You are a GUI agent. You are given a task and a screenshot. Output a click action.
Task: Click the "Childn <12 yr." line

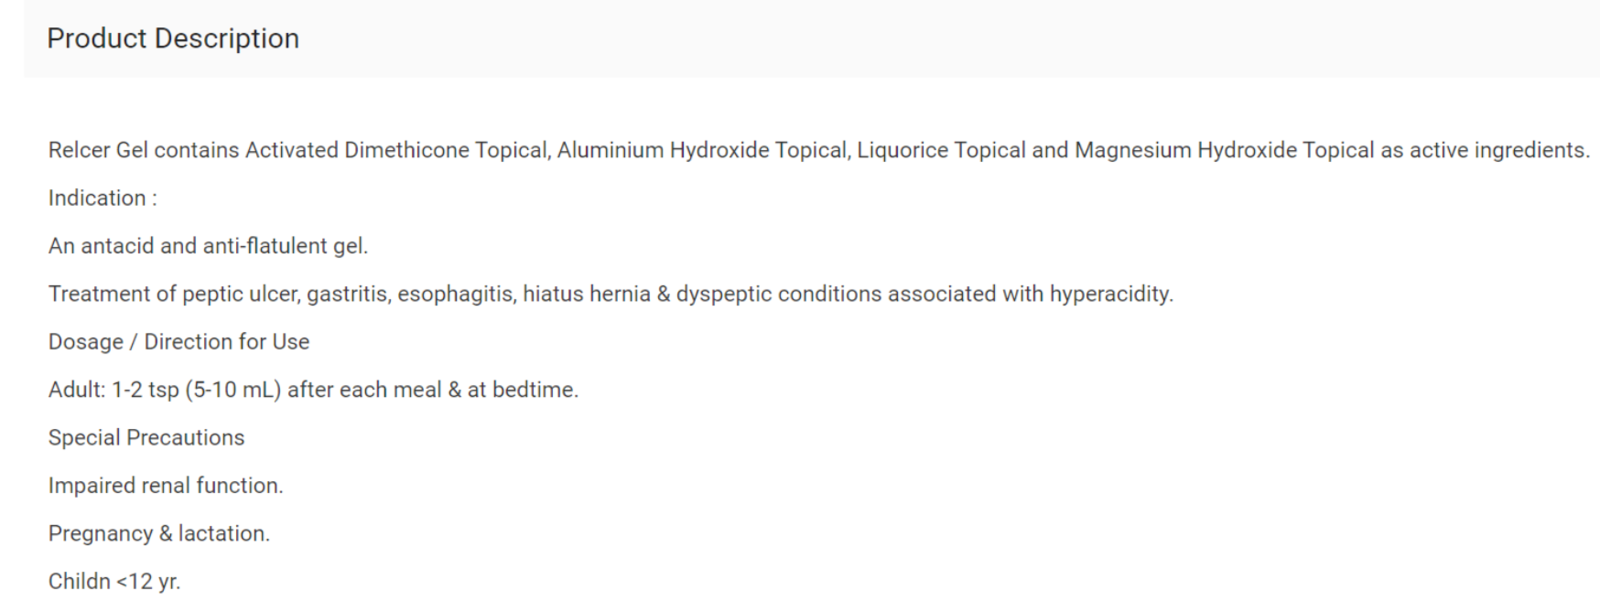pos(114,582)
